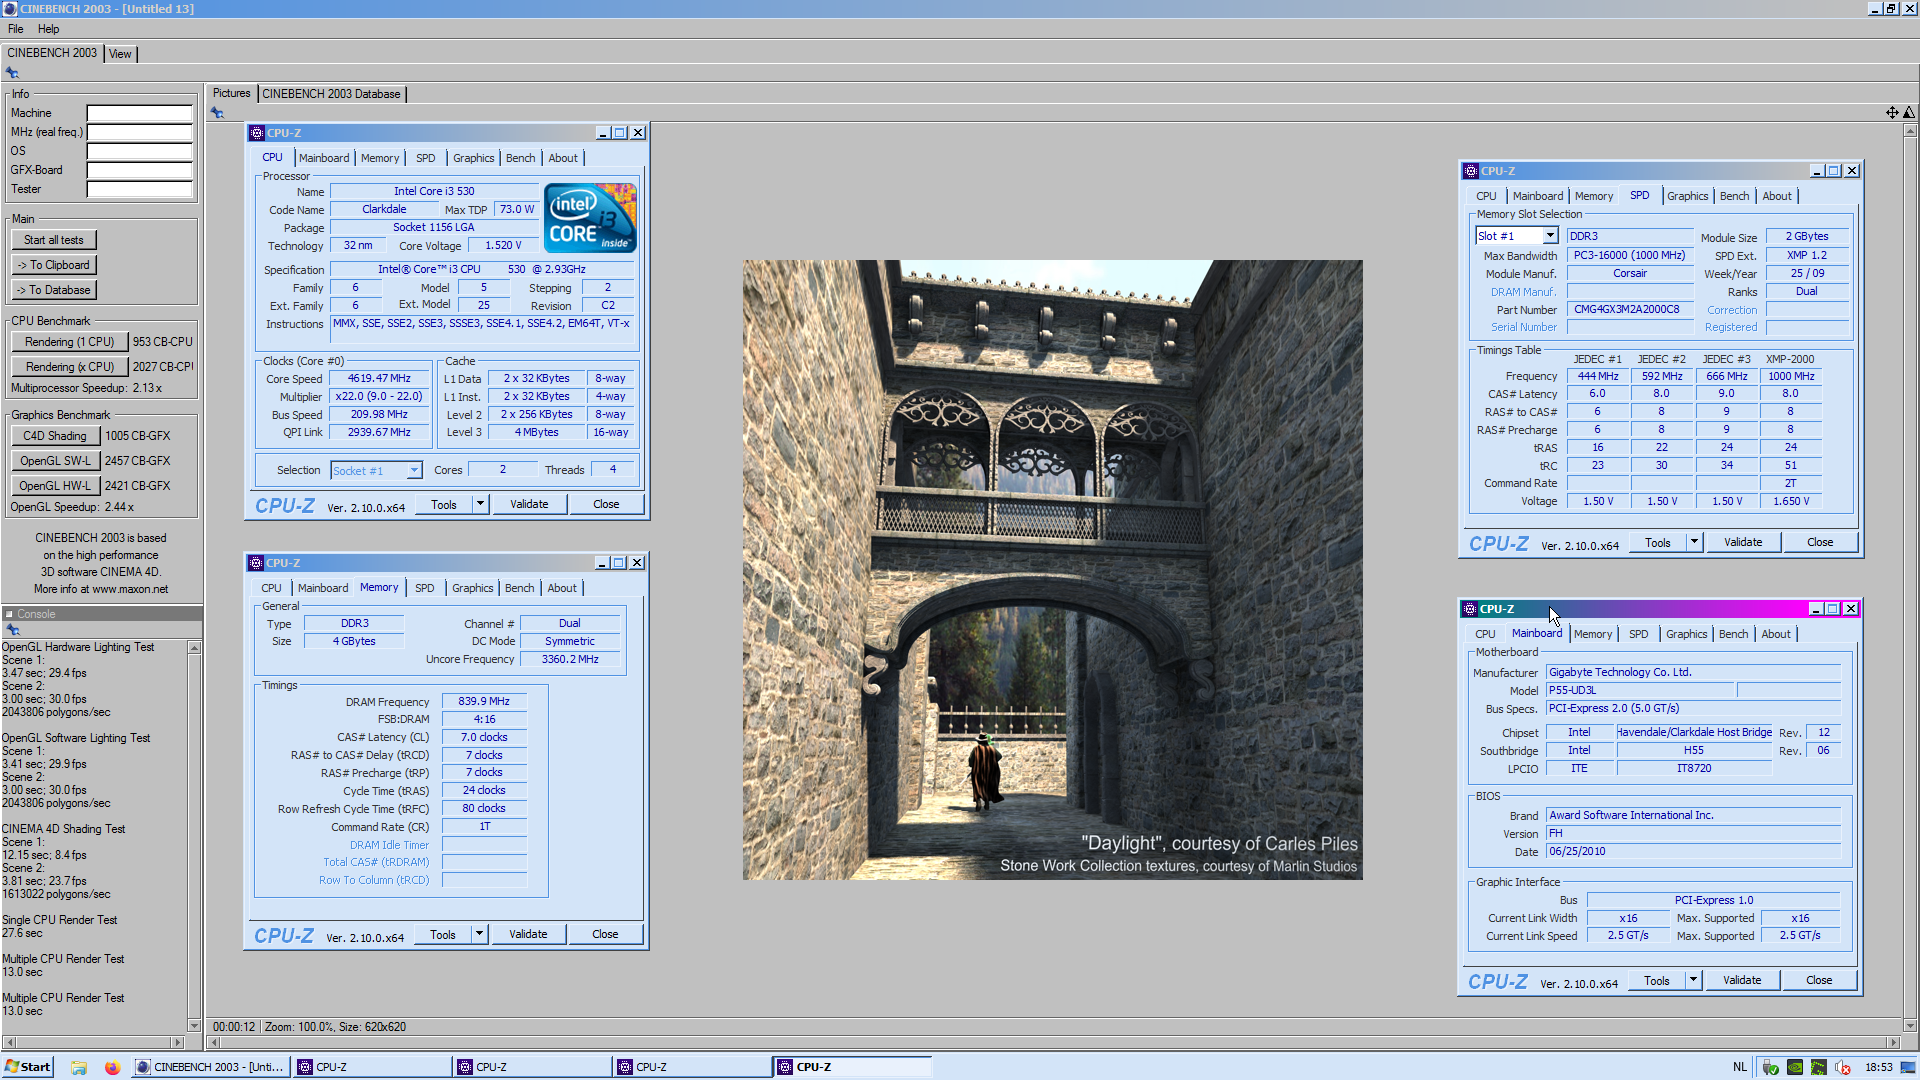The height and width of the screenshot is (1080, 1920).
Task: Click the console scrollbar up arrow
Action: pyautogui.click(x=194, y=648)
